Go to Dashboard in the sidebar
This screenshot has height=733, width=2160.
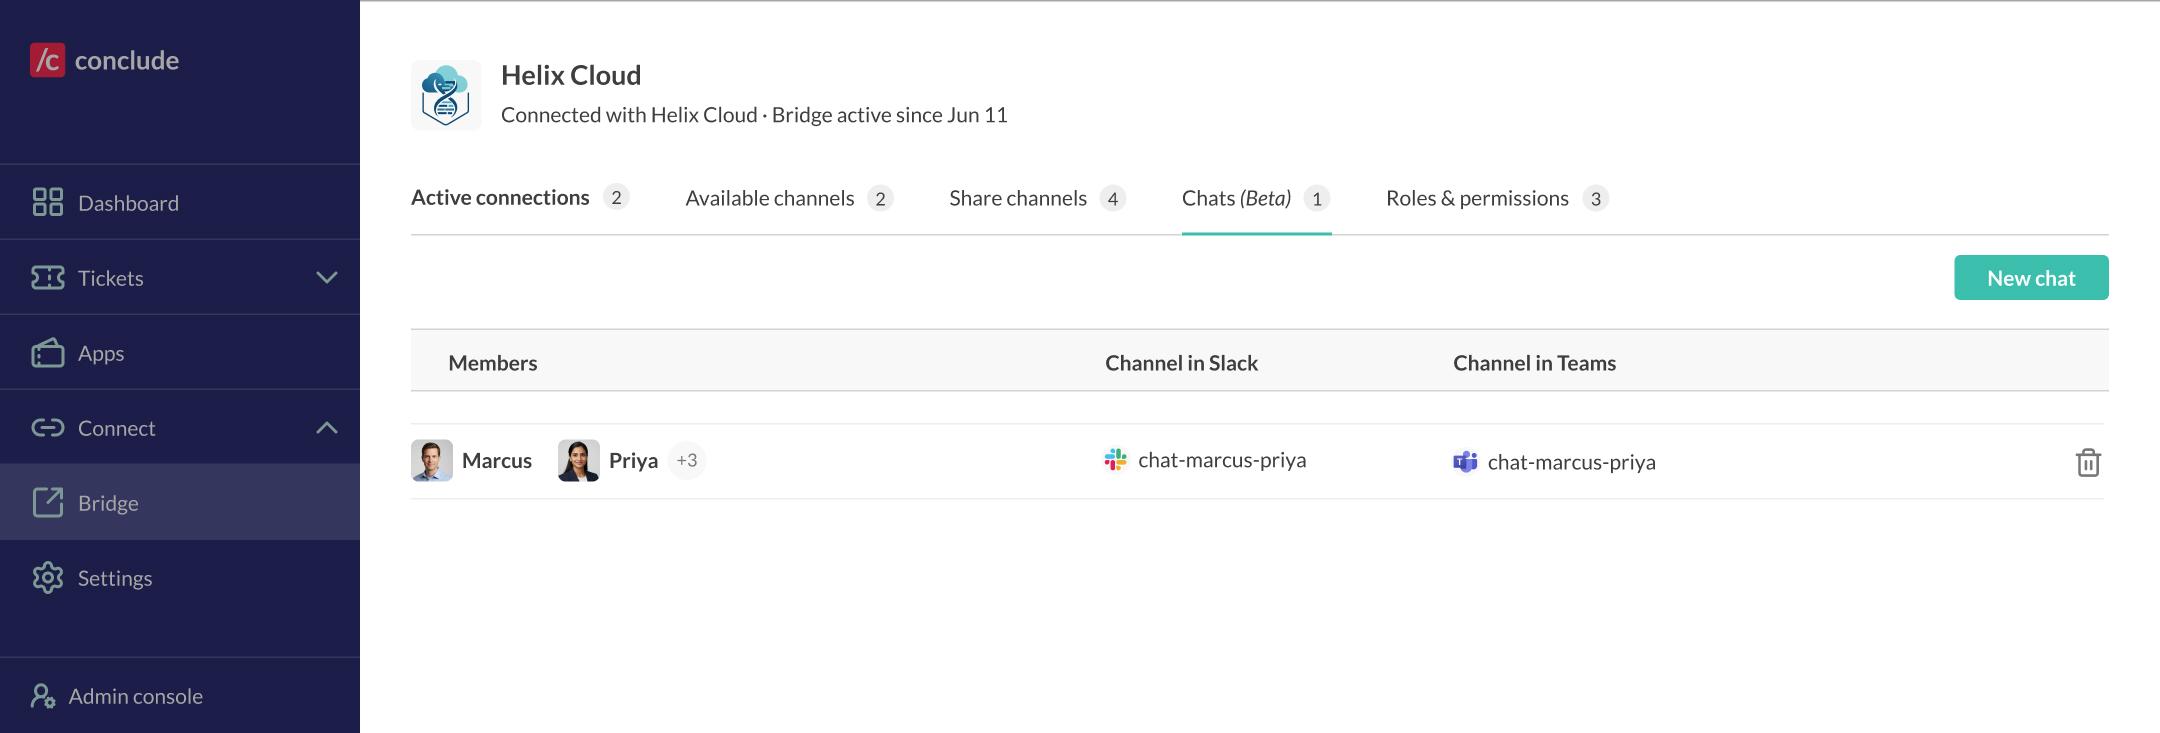tap(180, 202)
